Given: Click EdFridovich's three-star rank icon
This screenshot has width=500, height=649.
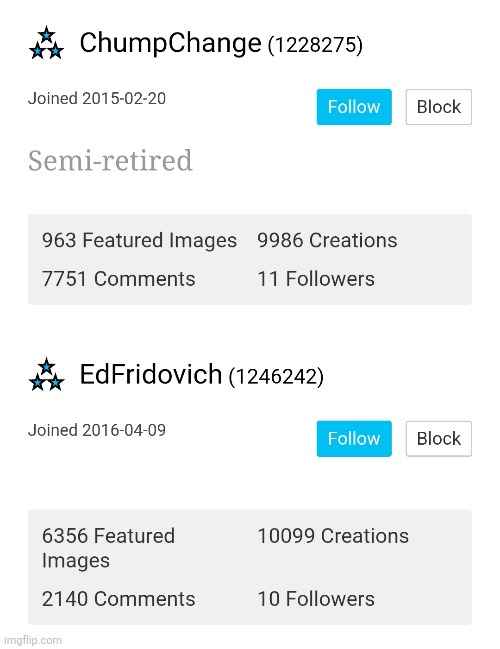Looking at the screenshot, I should coord(46,374).
